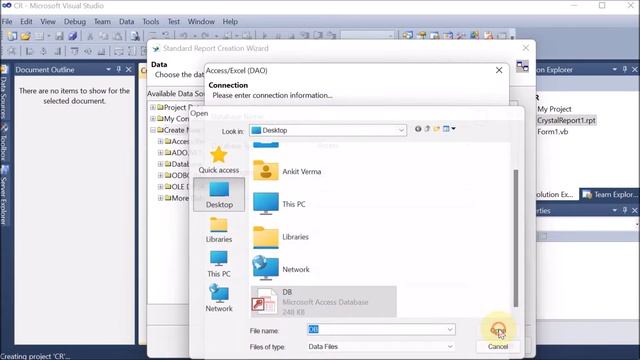Open Document Outline panel options dropdown arrow
This screenshot has height=360, width=640.
108,69
